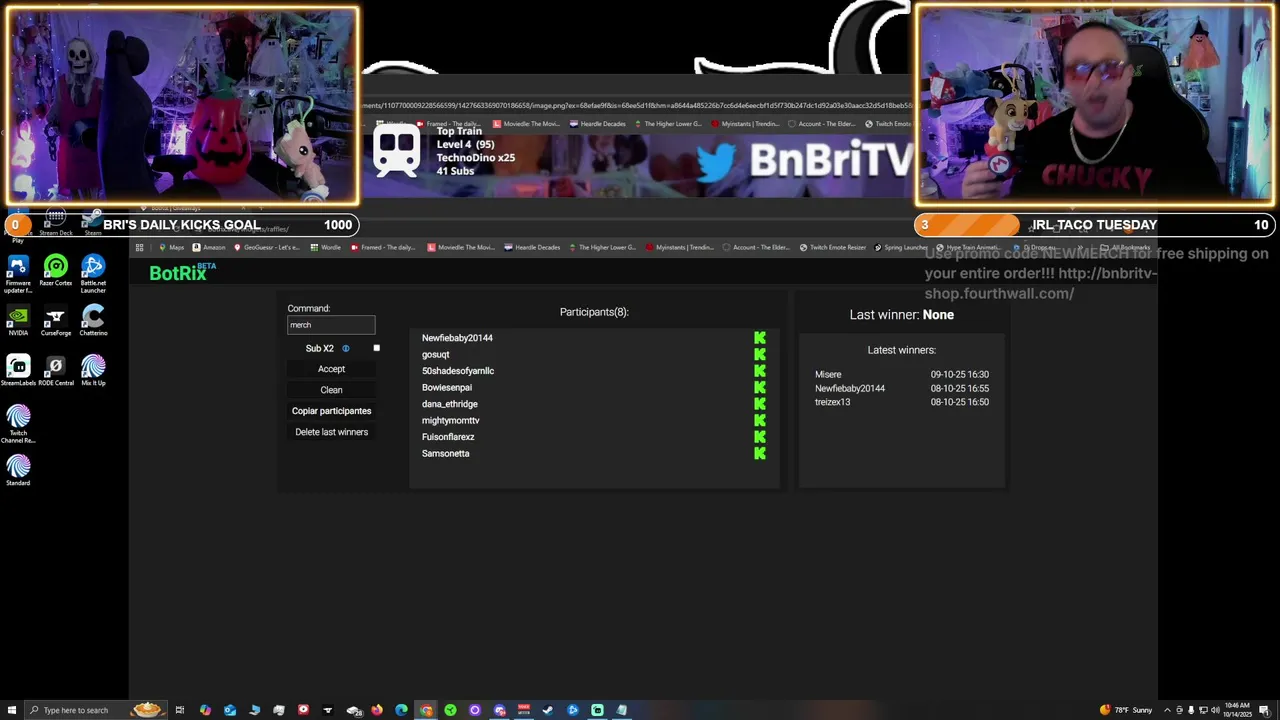1280x720 pixels.
Task: Click the 78°F Sunny weather widget
Action: [1128, 710]
